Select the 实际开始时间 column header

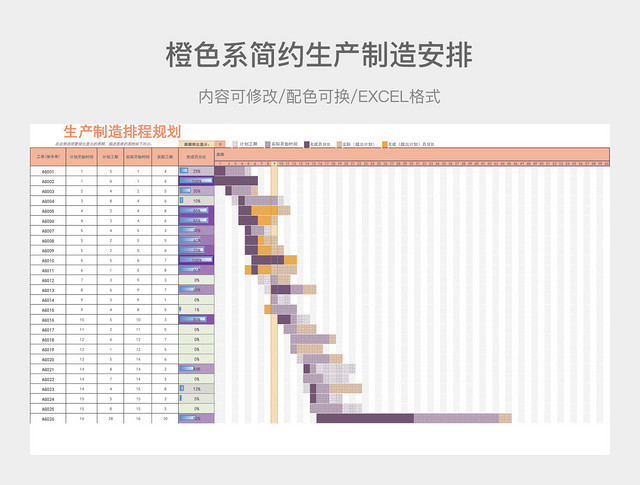coord(138,157)
